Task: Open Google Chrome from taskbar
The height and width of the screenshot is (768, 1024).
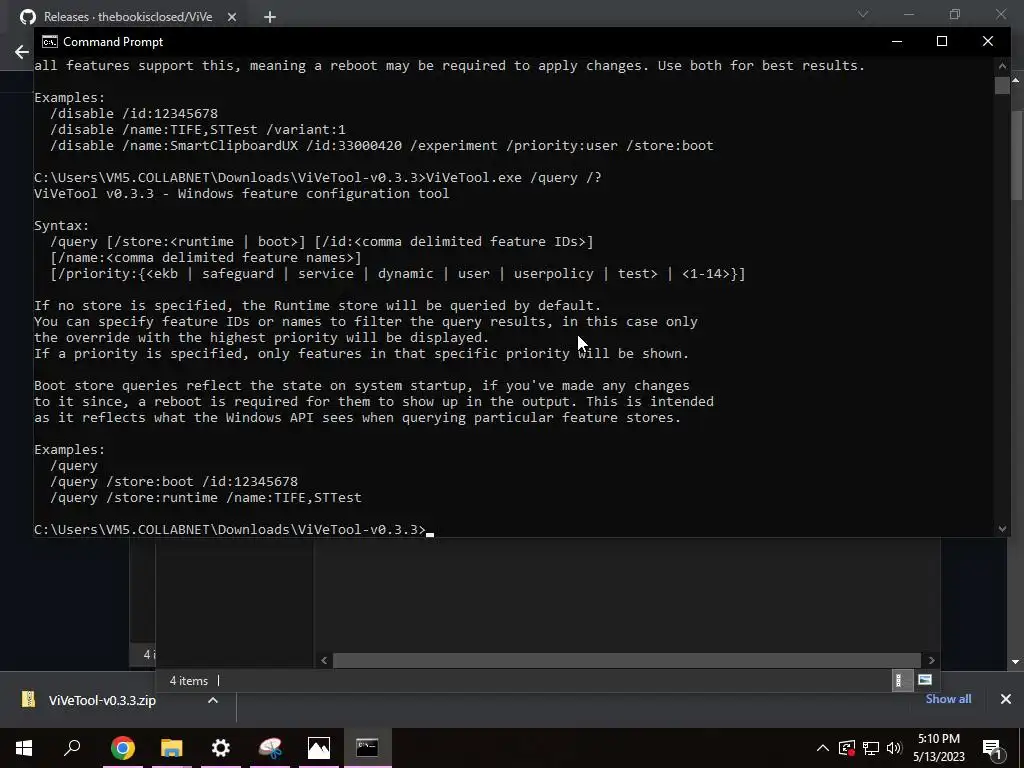Action: pos(123,748)
